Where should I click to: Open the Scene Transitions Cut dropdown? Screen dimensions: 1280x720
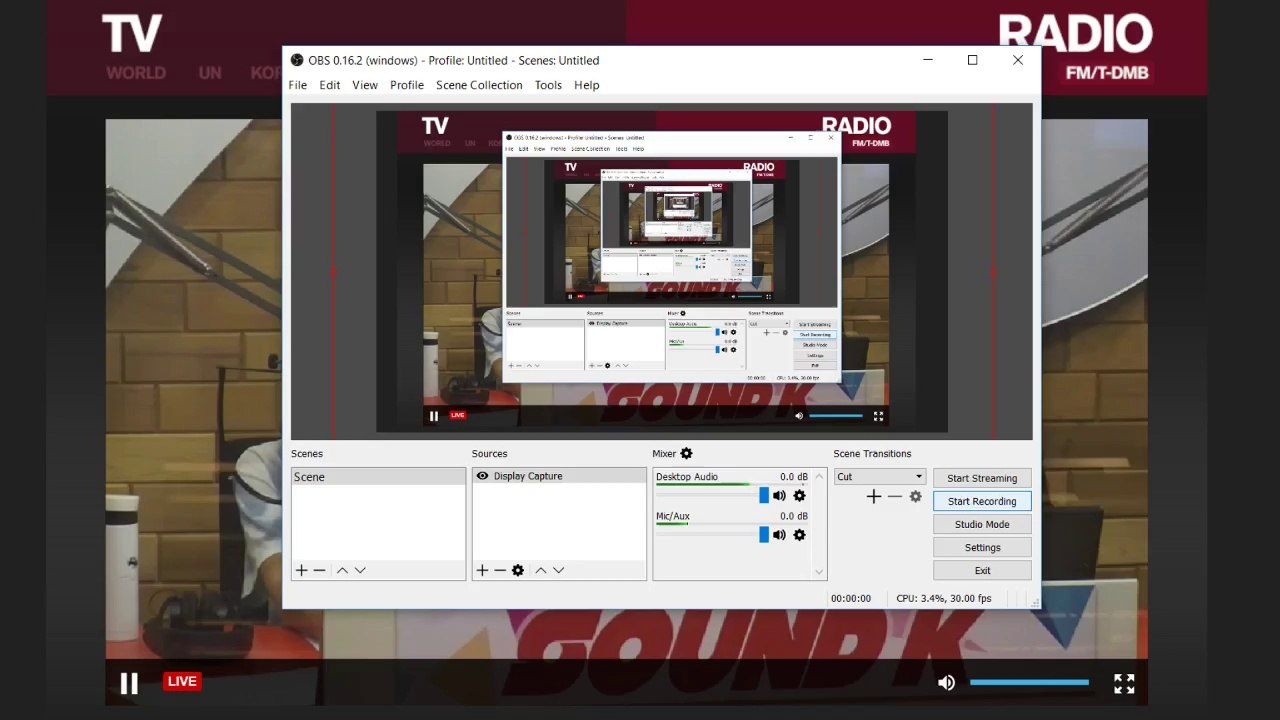coord(880,477)
